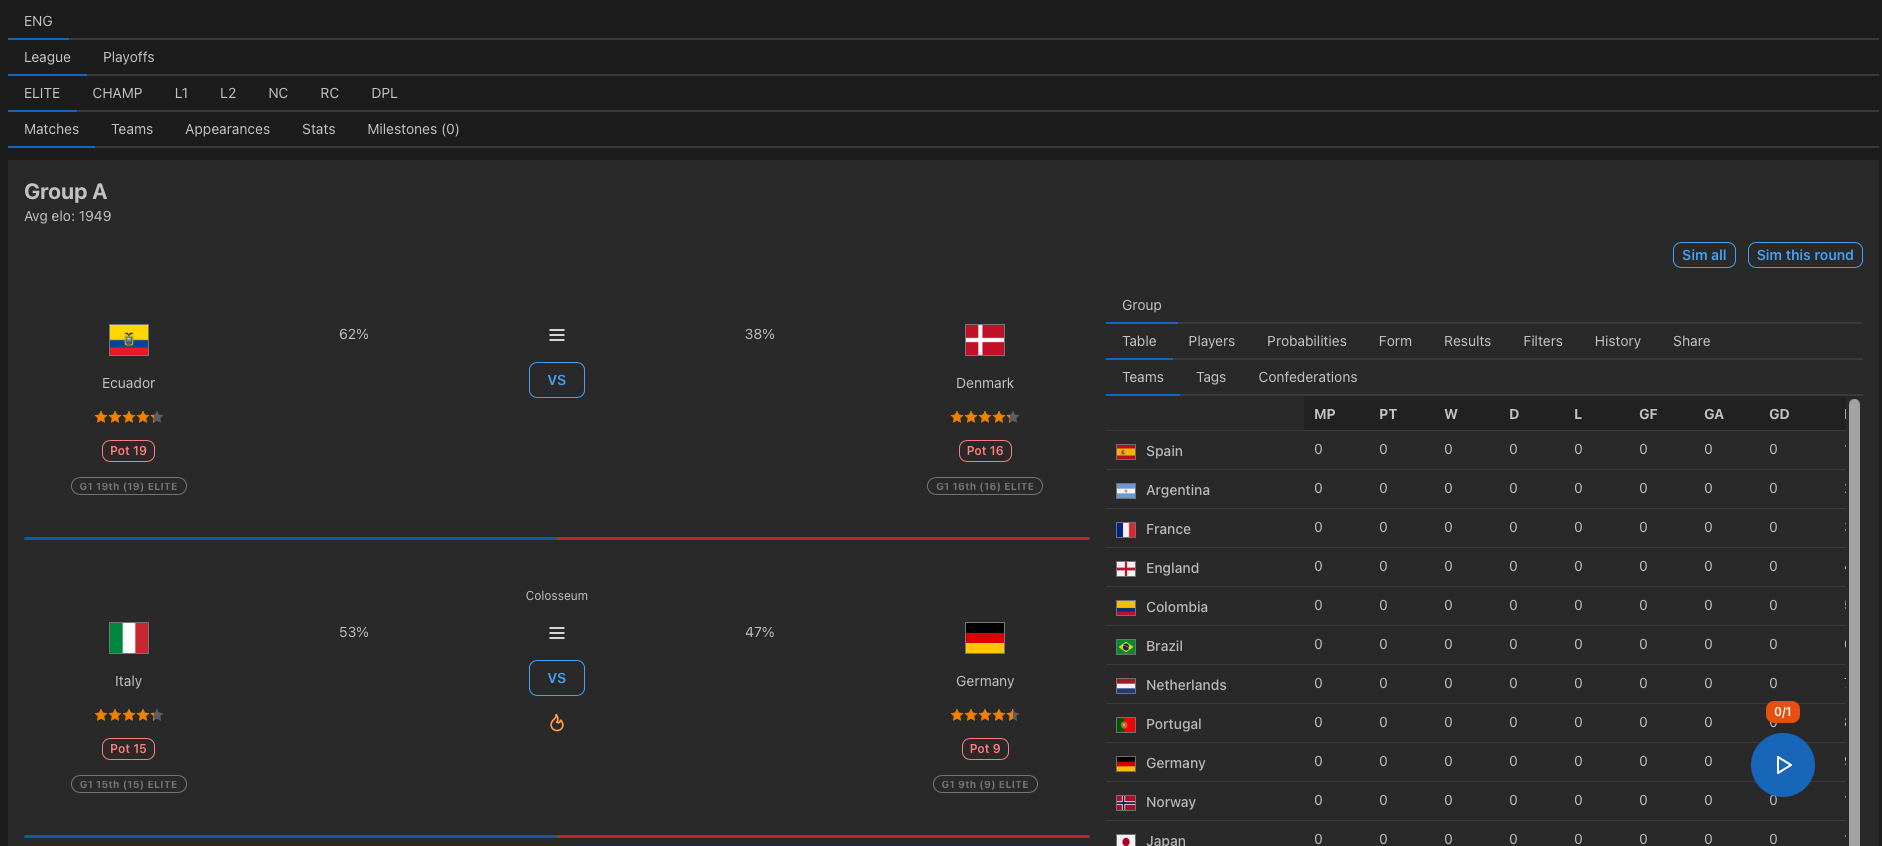Viewport: 1882px width, 846px height.
Task: Open the CHAMP division tab
Action: click(x=117, y=93)
